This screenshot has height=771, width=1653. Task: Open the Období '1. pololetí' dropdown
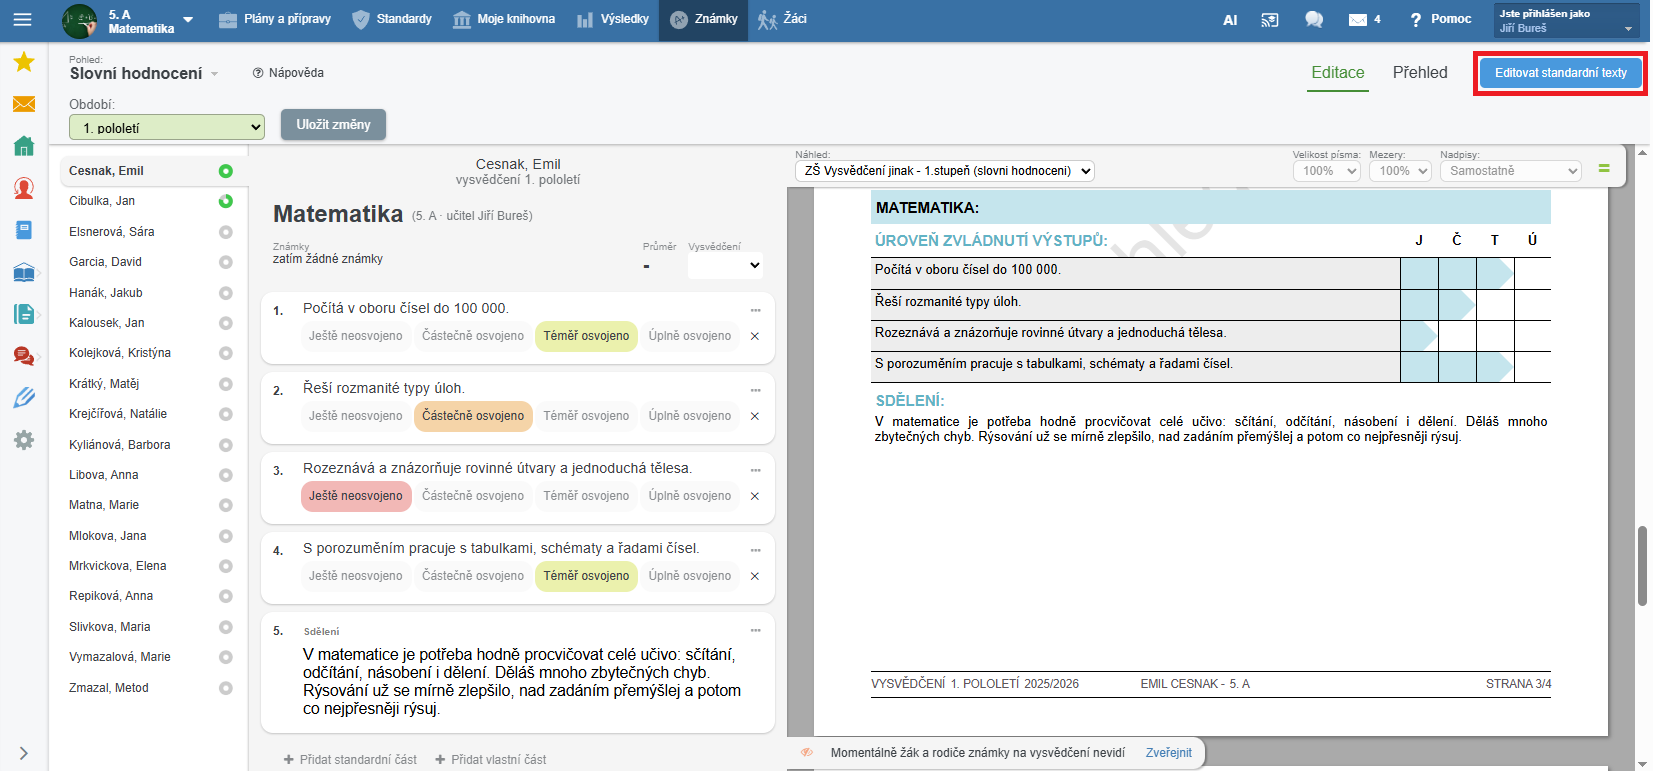coord(167,128)
